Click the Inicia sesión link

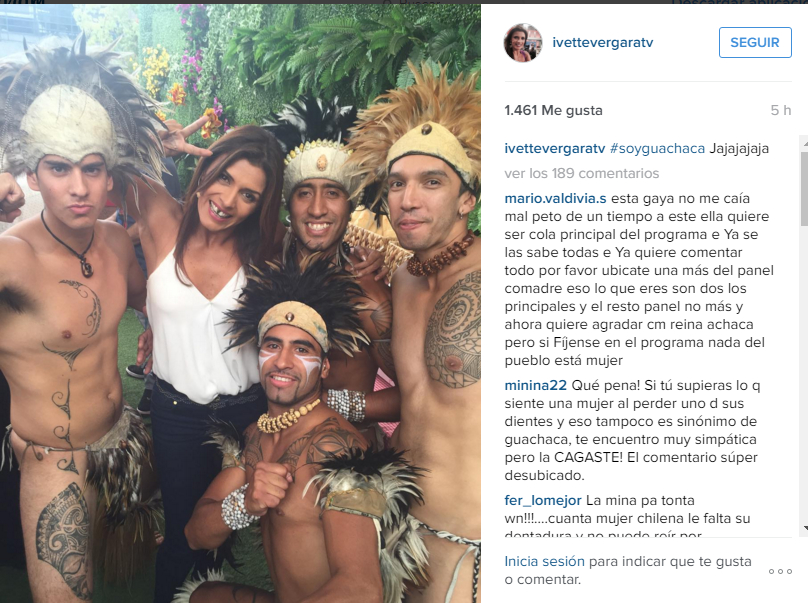tap(544, 561)
